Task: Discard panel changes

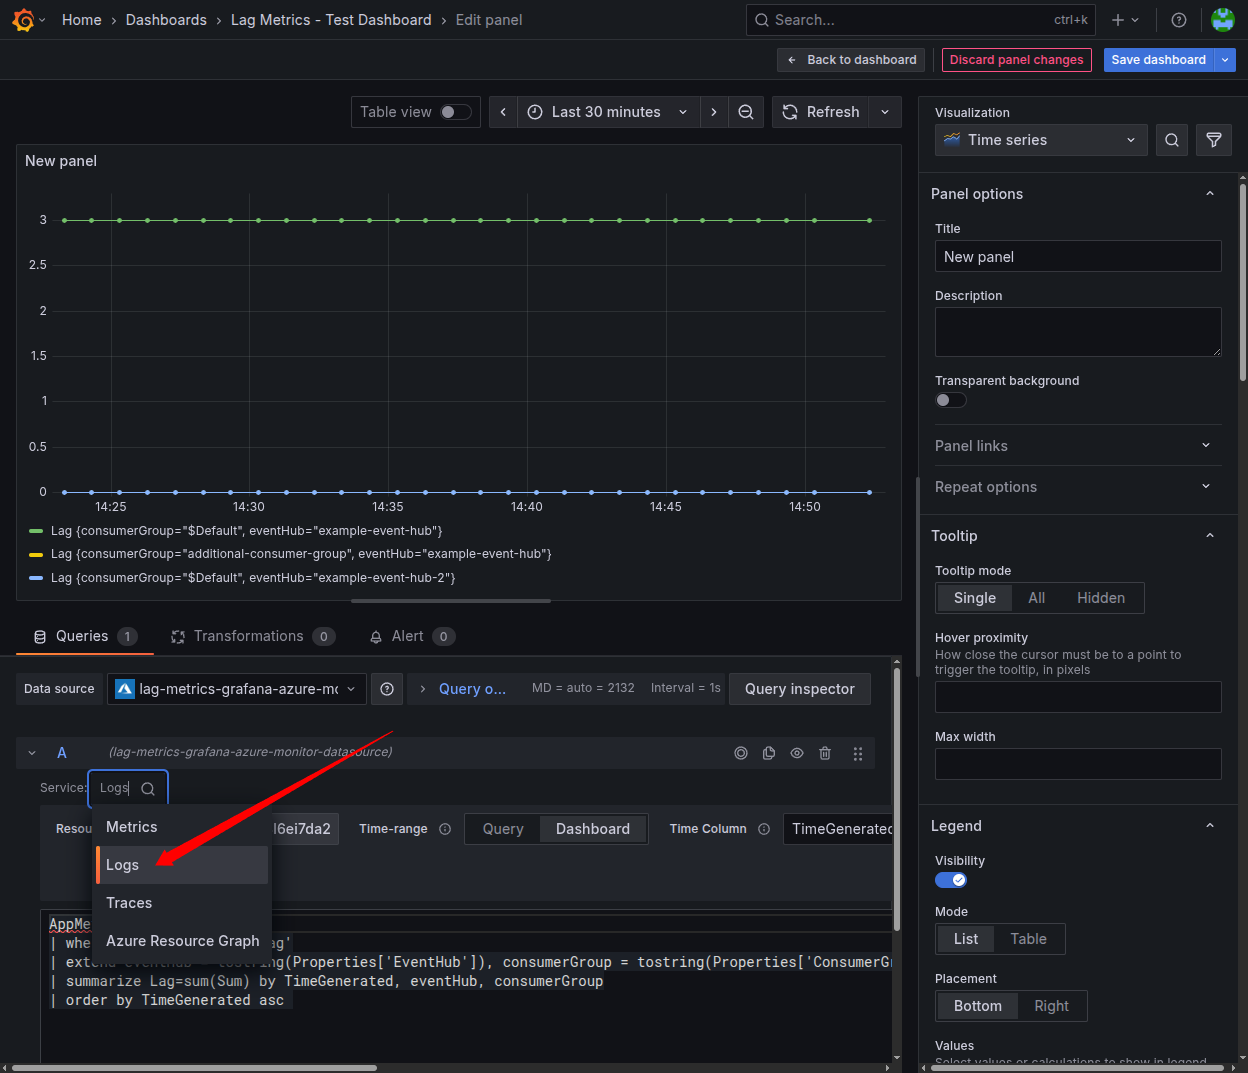Action: [1016, 60]
